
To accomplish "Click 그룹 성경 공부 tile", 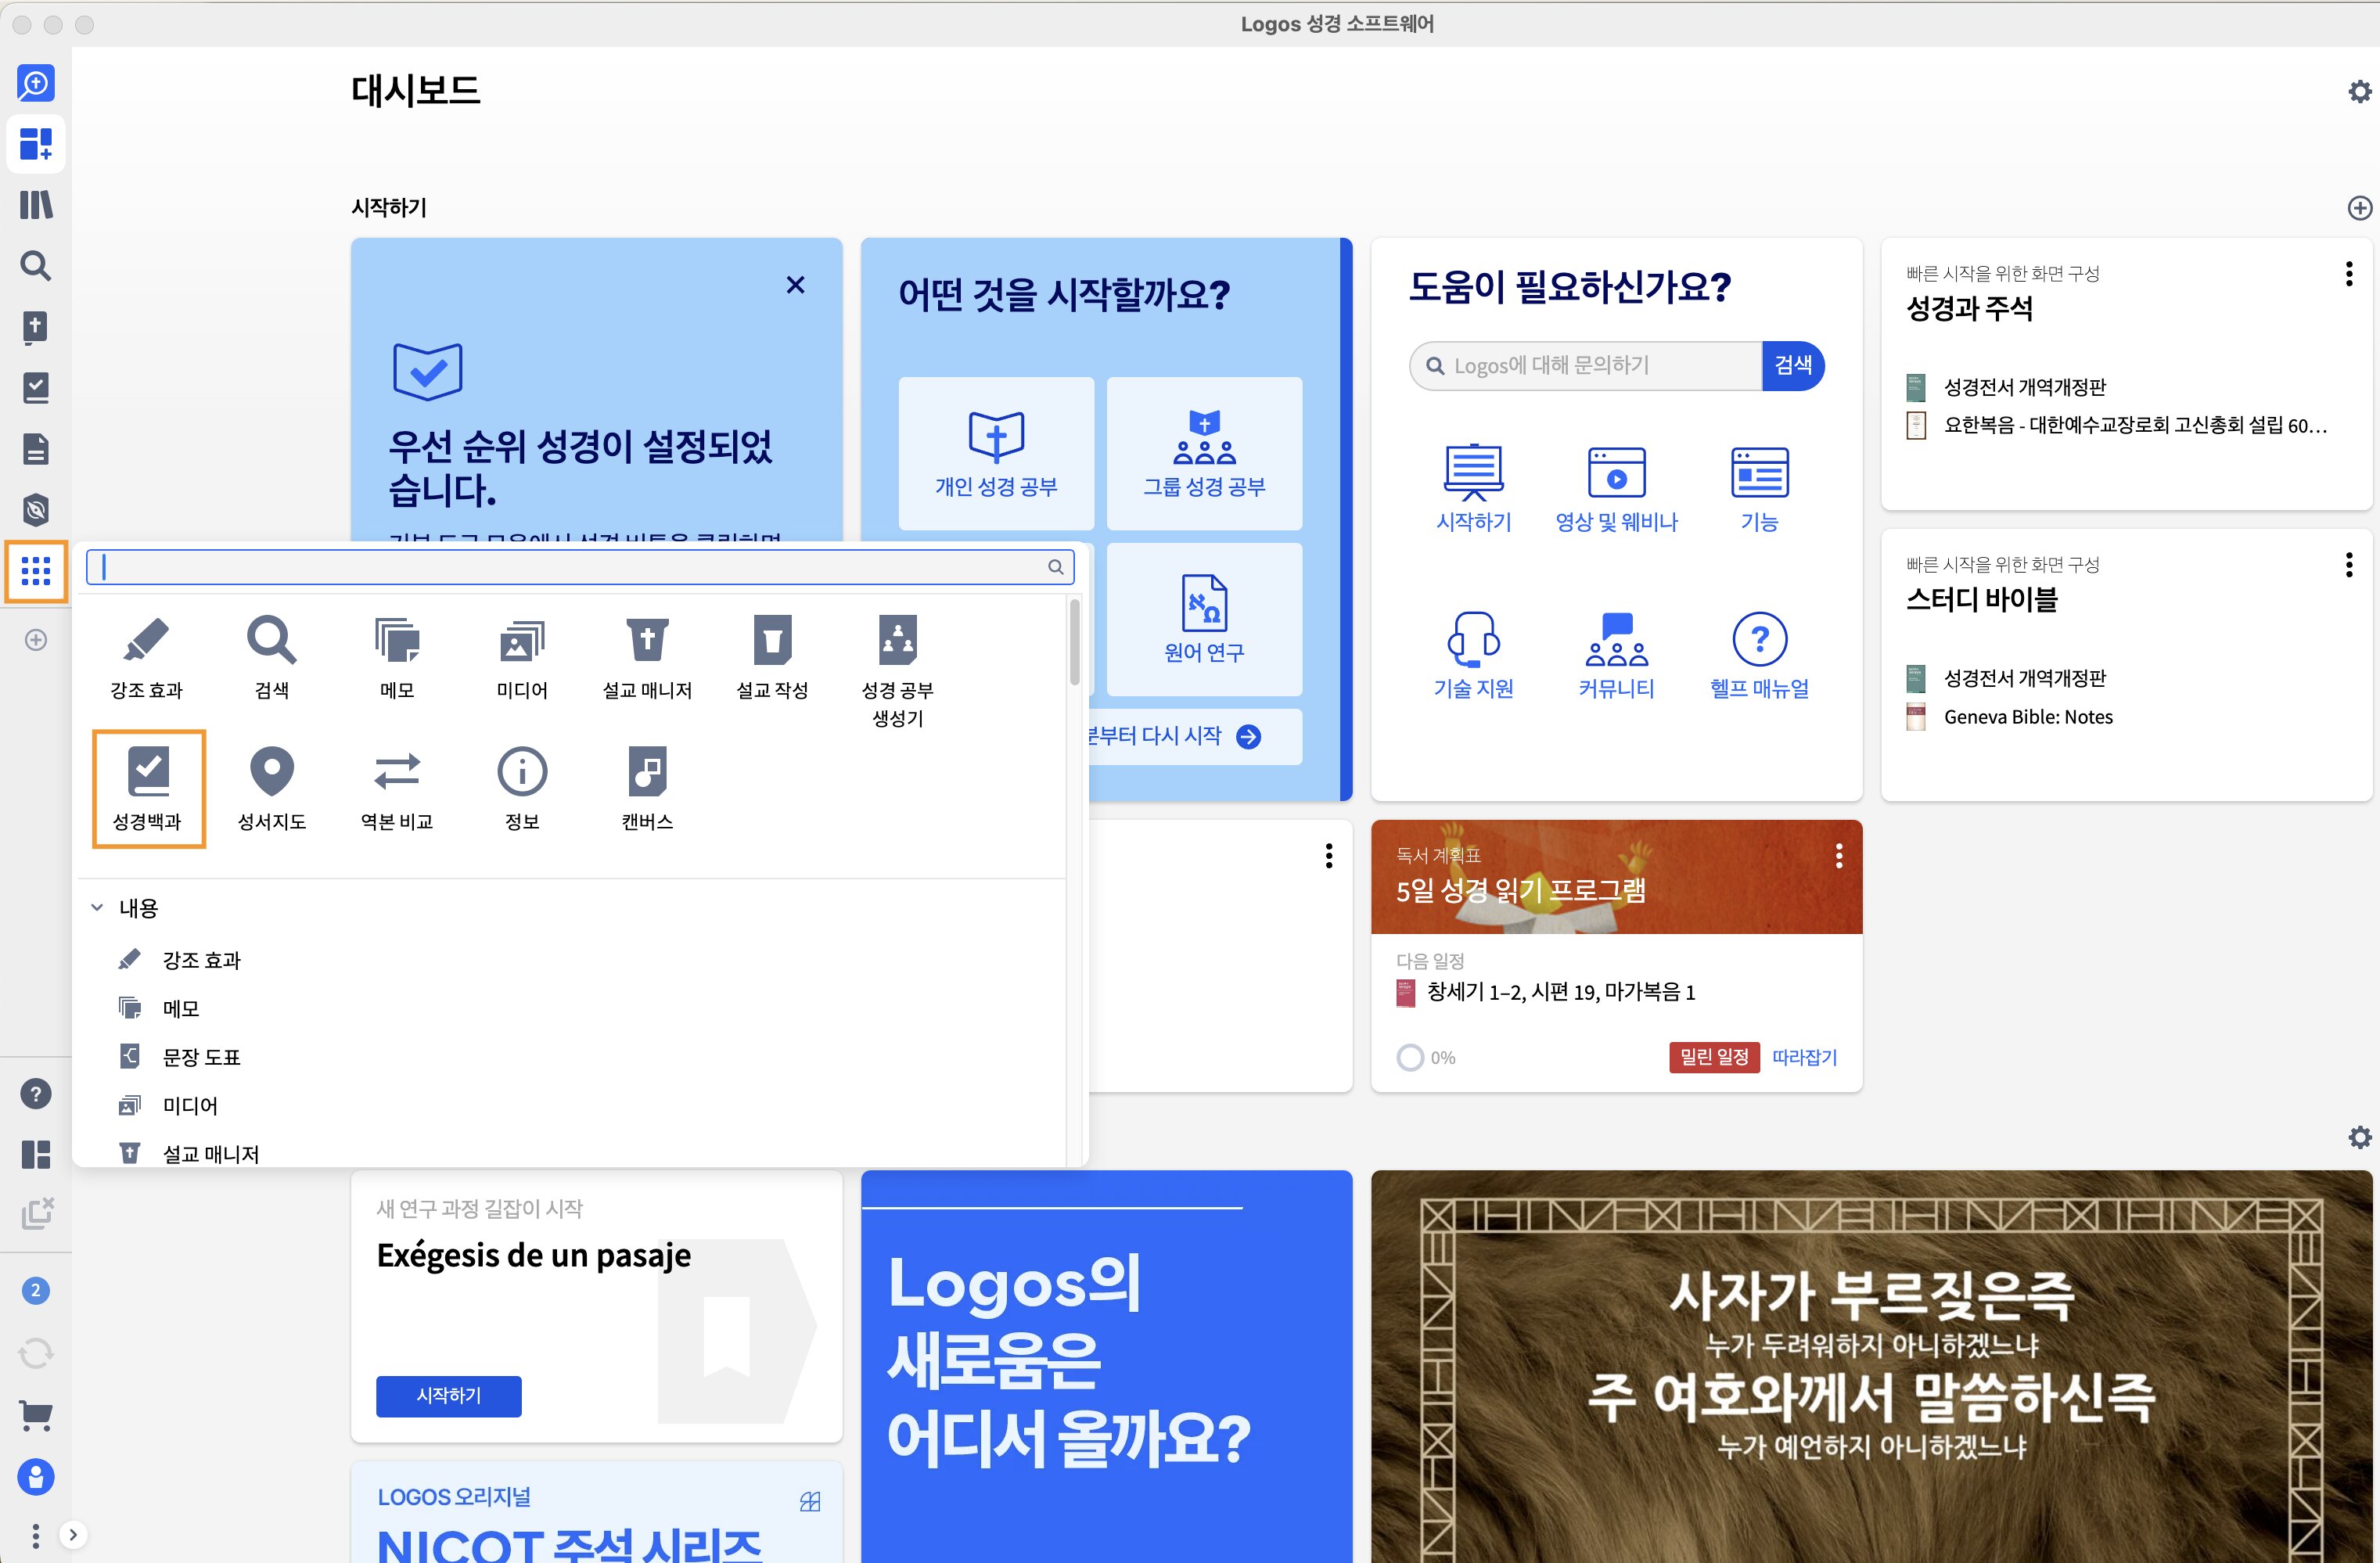I will 1204,453.
